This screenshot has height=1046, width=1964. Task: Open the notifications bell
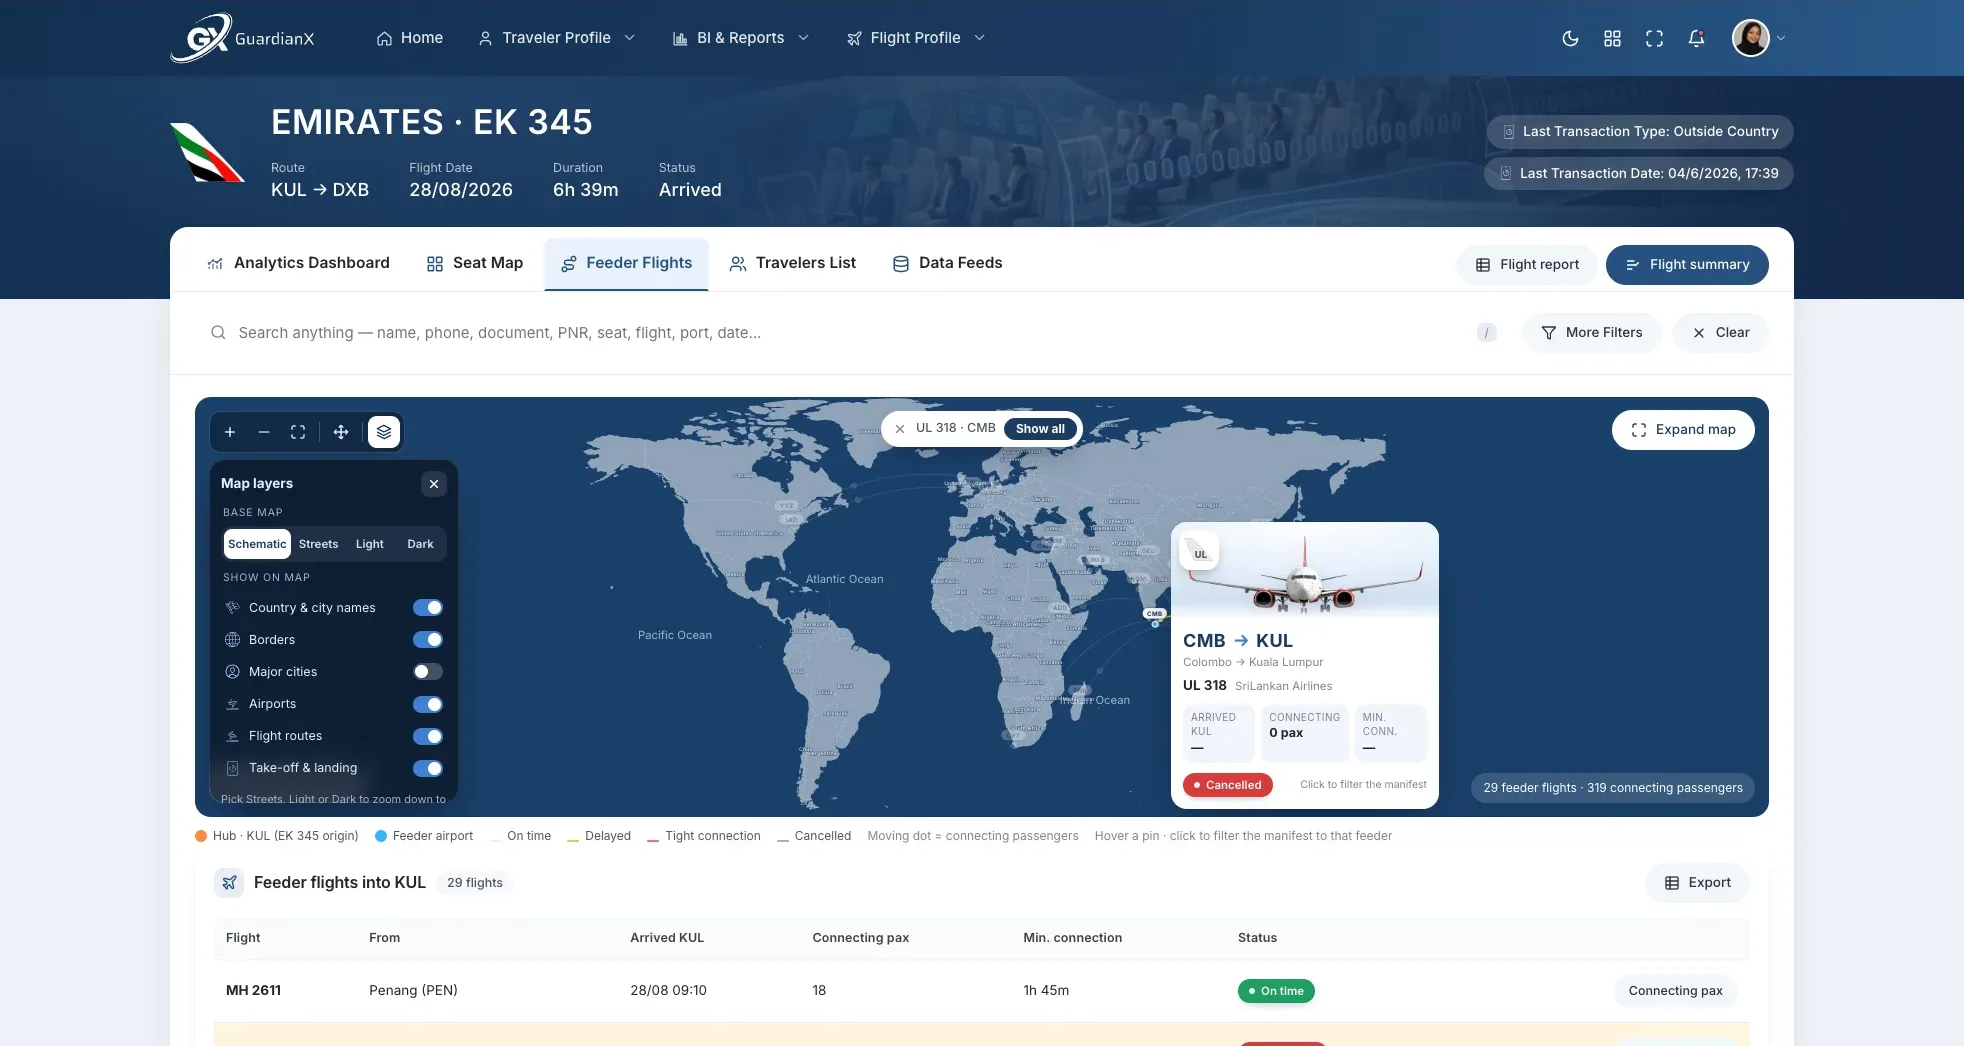[x=1696, y=38]
